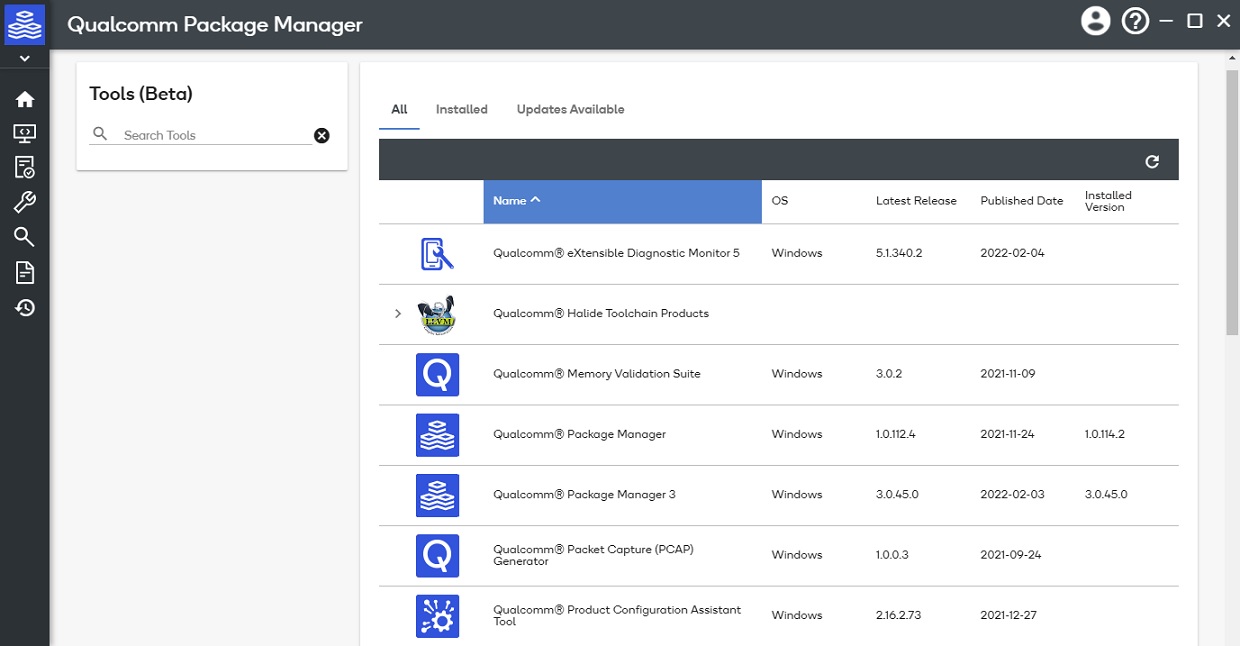1240x646 pixels.
Task: Click the Memory Validation Suite Q icon
Action: [437, 373]
